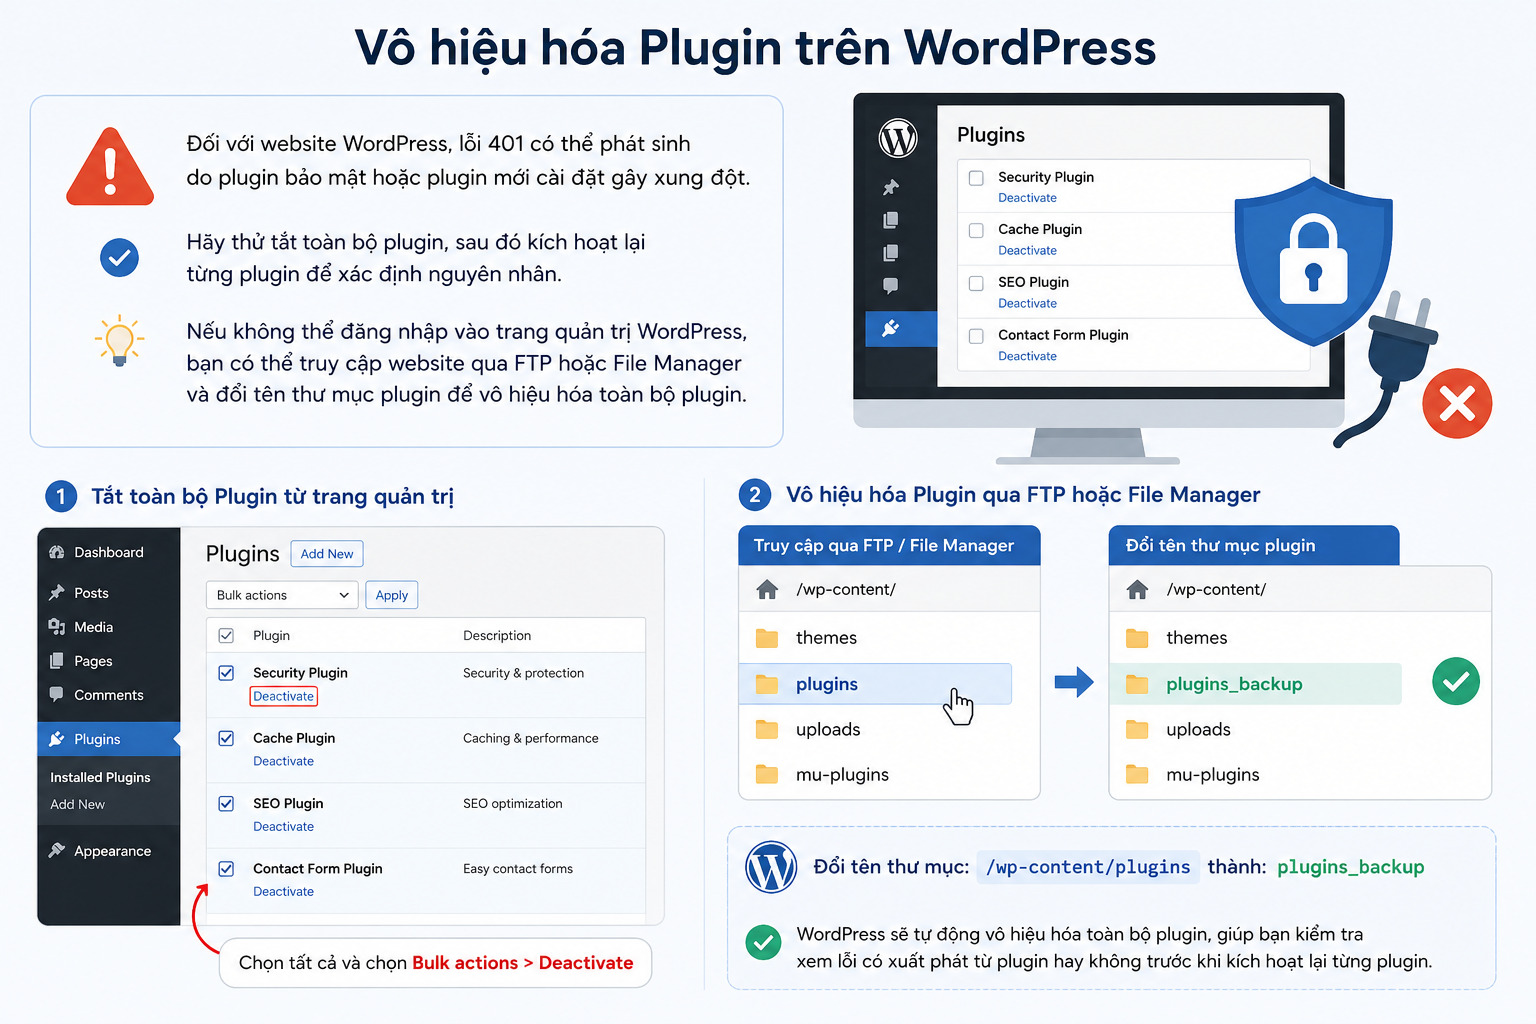
Task: Toggle the select-all checkbox in Plugin header
Action: click(226, 636)
